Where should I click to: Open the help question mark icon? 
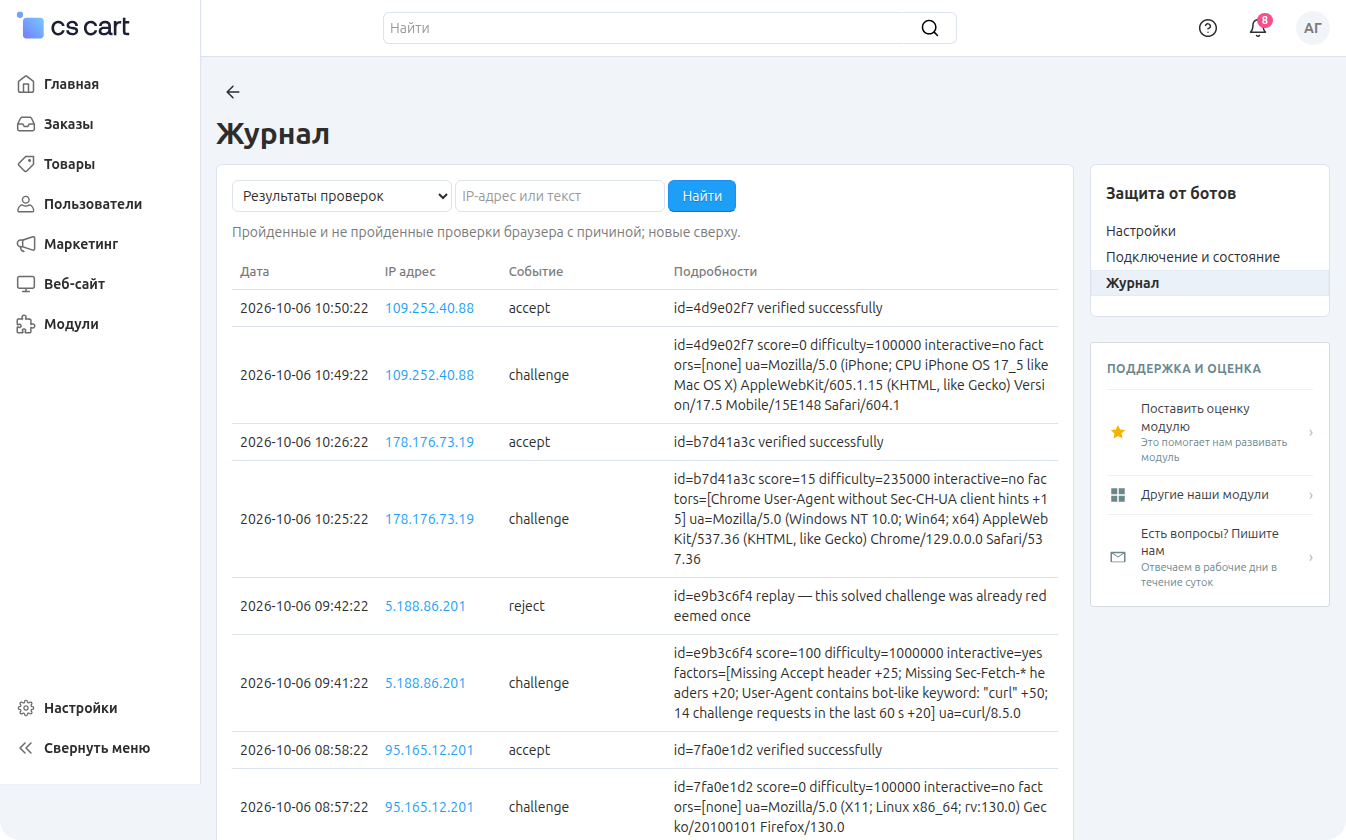coord(1208,28)
